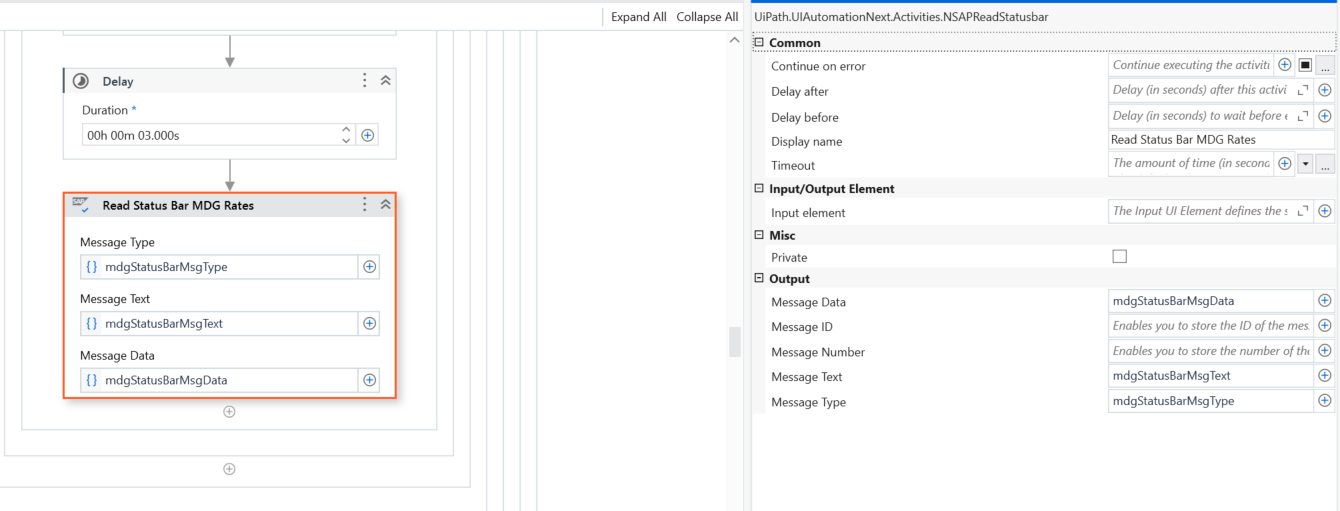Click the ellipsis button for Timeout
The height and width of the screenshot is (511, 1340).
tap(1325, 164)
